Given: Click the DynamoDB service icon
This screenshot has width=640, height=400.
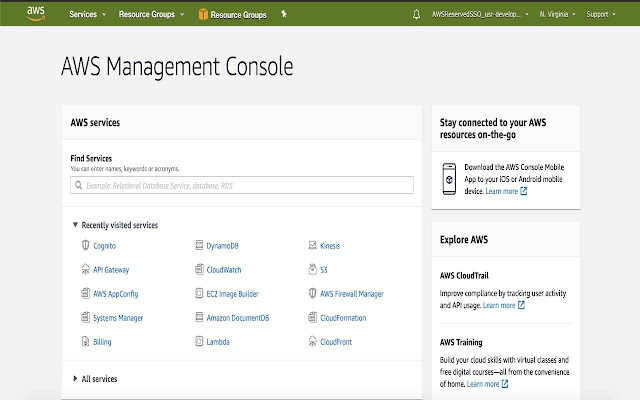Looking at the screenshot, I should pyautogui.click(x=199, y=245).
